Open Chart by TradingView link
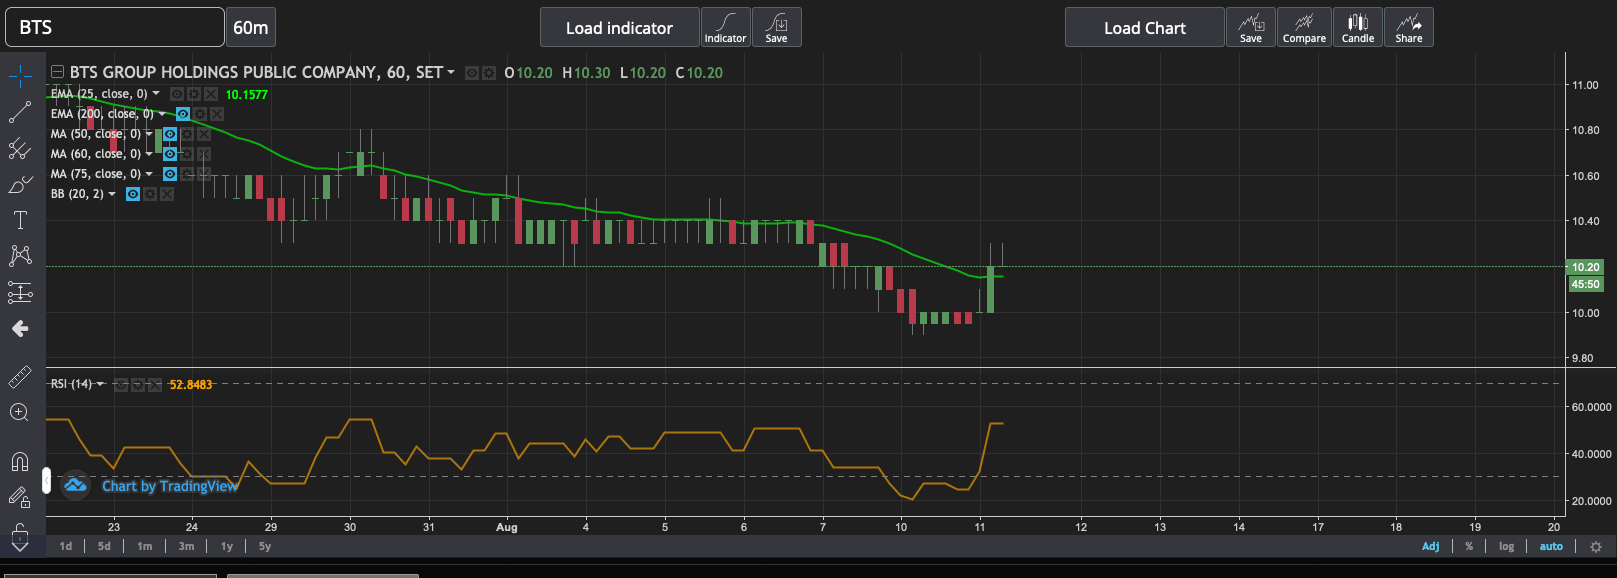The height and width of the screenshot is (578, 1617). 170,486
